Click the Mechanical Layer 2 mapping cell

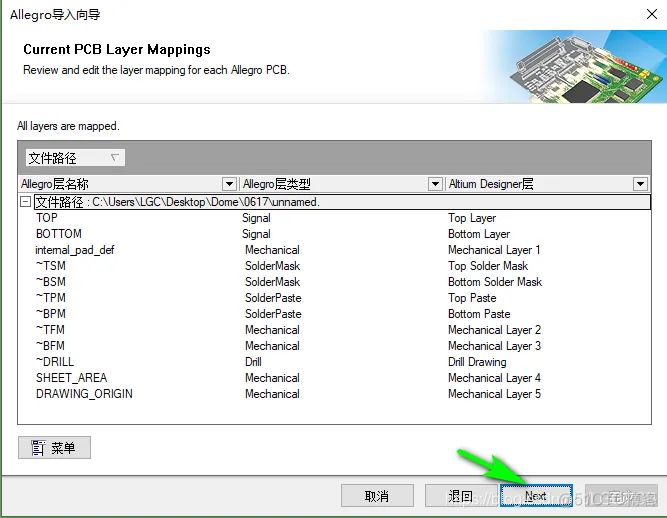coord(494,330)
